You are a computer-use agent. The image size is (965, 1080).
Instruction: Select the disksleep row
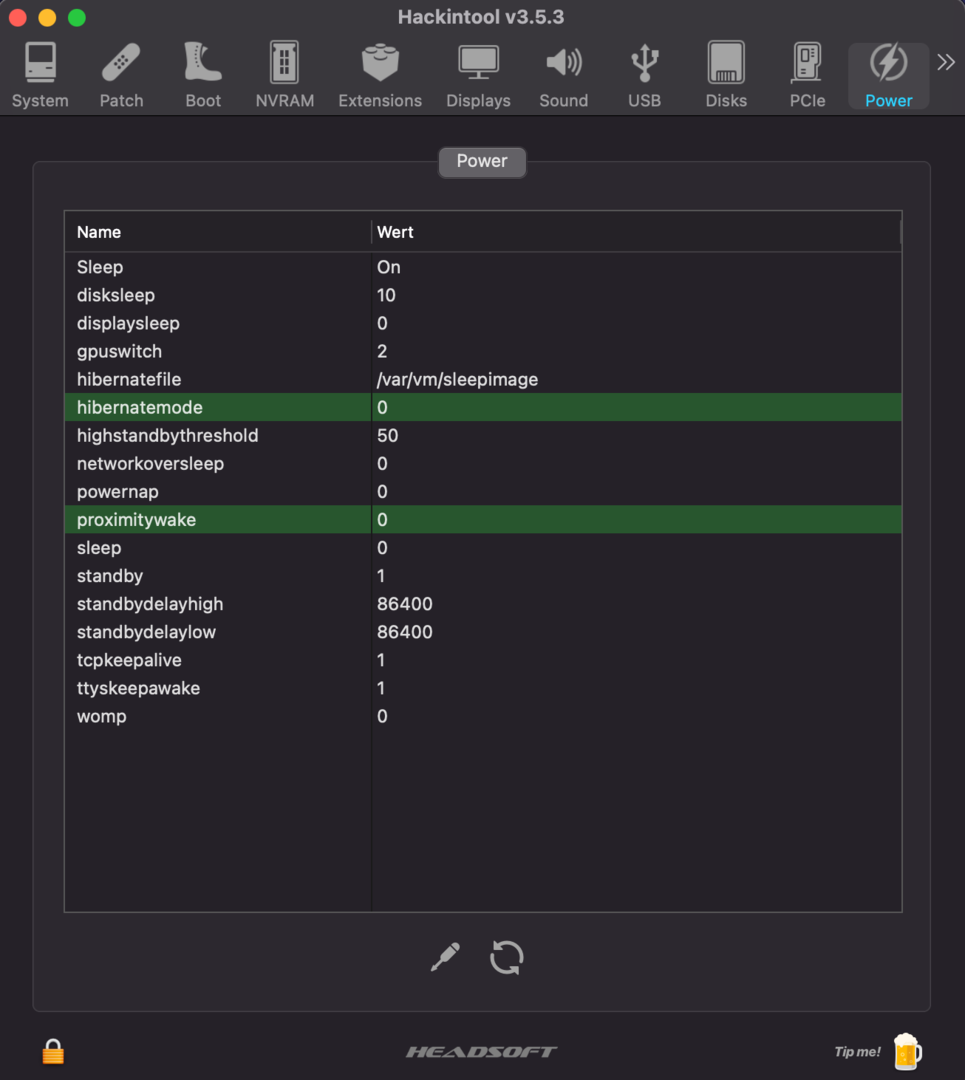[483, 295]
